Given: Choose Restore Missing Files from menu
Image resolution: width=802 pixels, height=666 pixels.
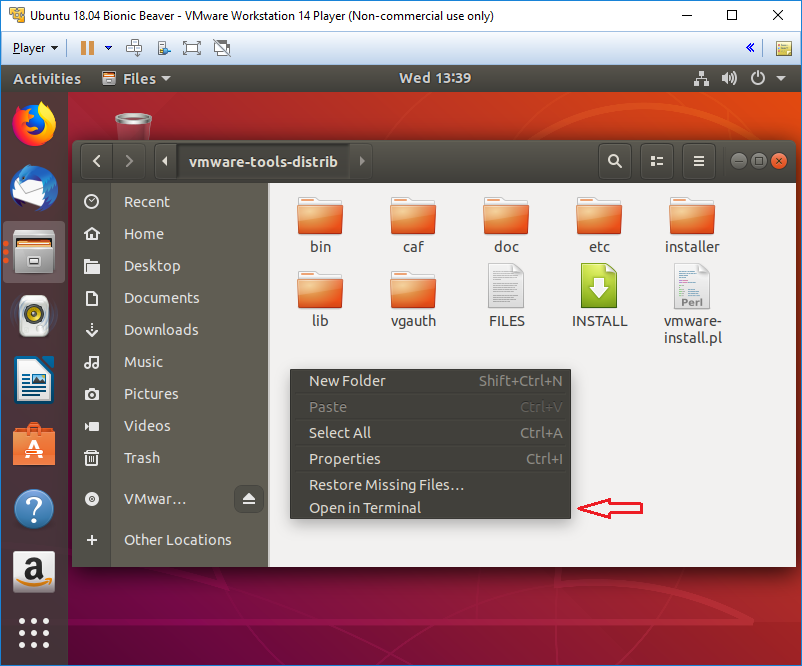Looking at the screenshot, I should [431, 485].
